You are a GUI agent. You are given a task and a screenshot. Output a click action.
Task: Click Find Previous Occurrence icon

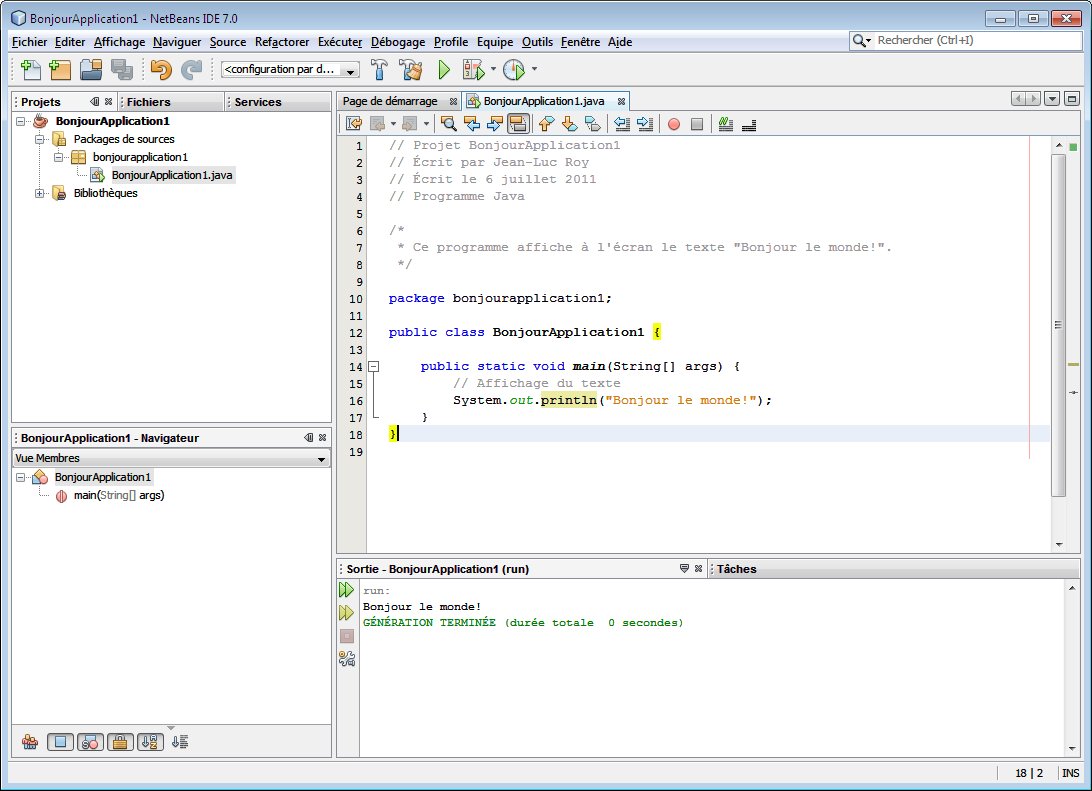[471, 124]
